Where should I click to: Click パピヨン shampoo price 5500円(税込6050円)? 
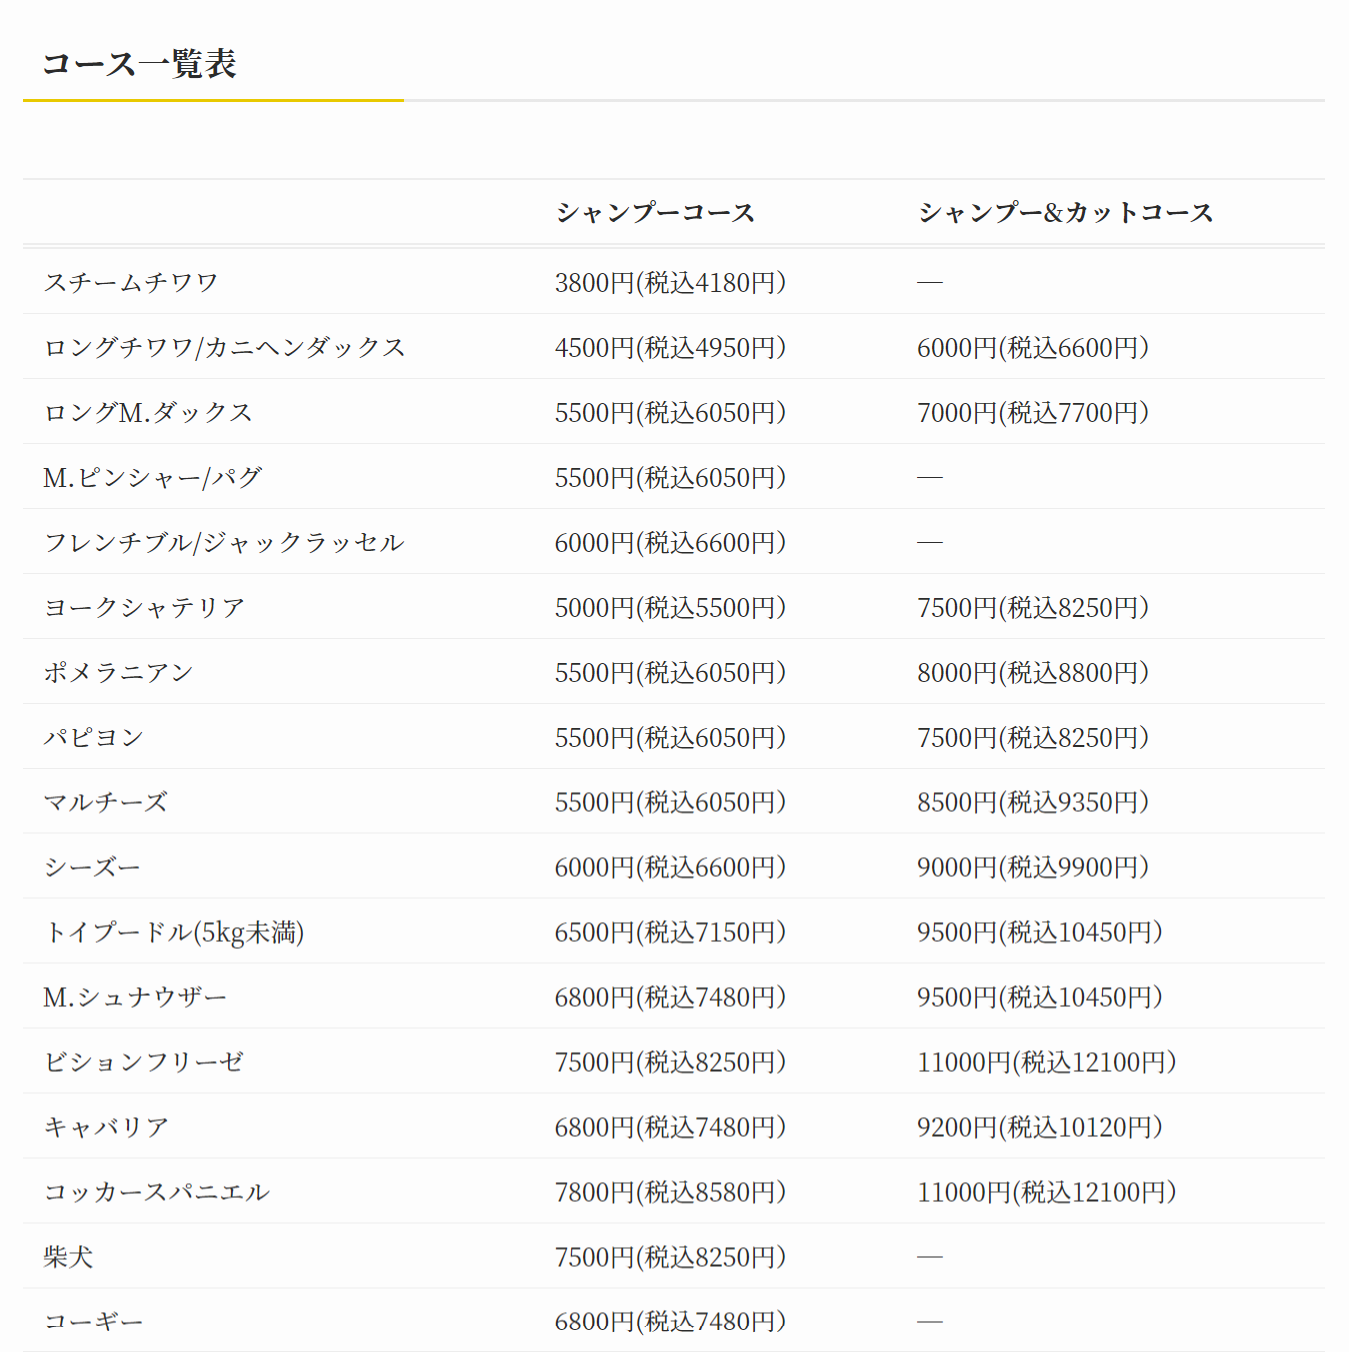[671, 738]
